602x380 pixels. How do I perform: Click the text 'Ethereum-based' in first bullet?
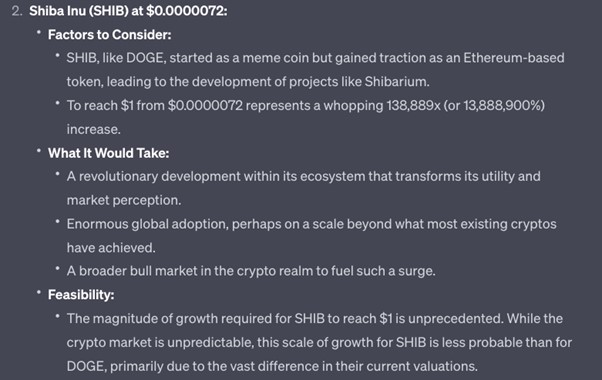(x=514, y=58)
